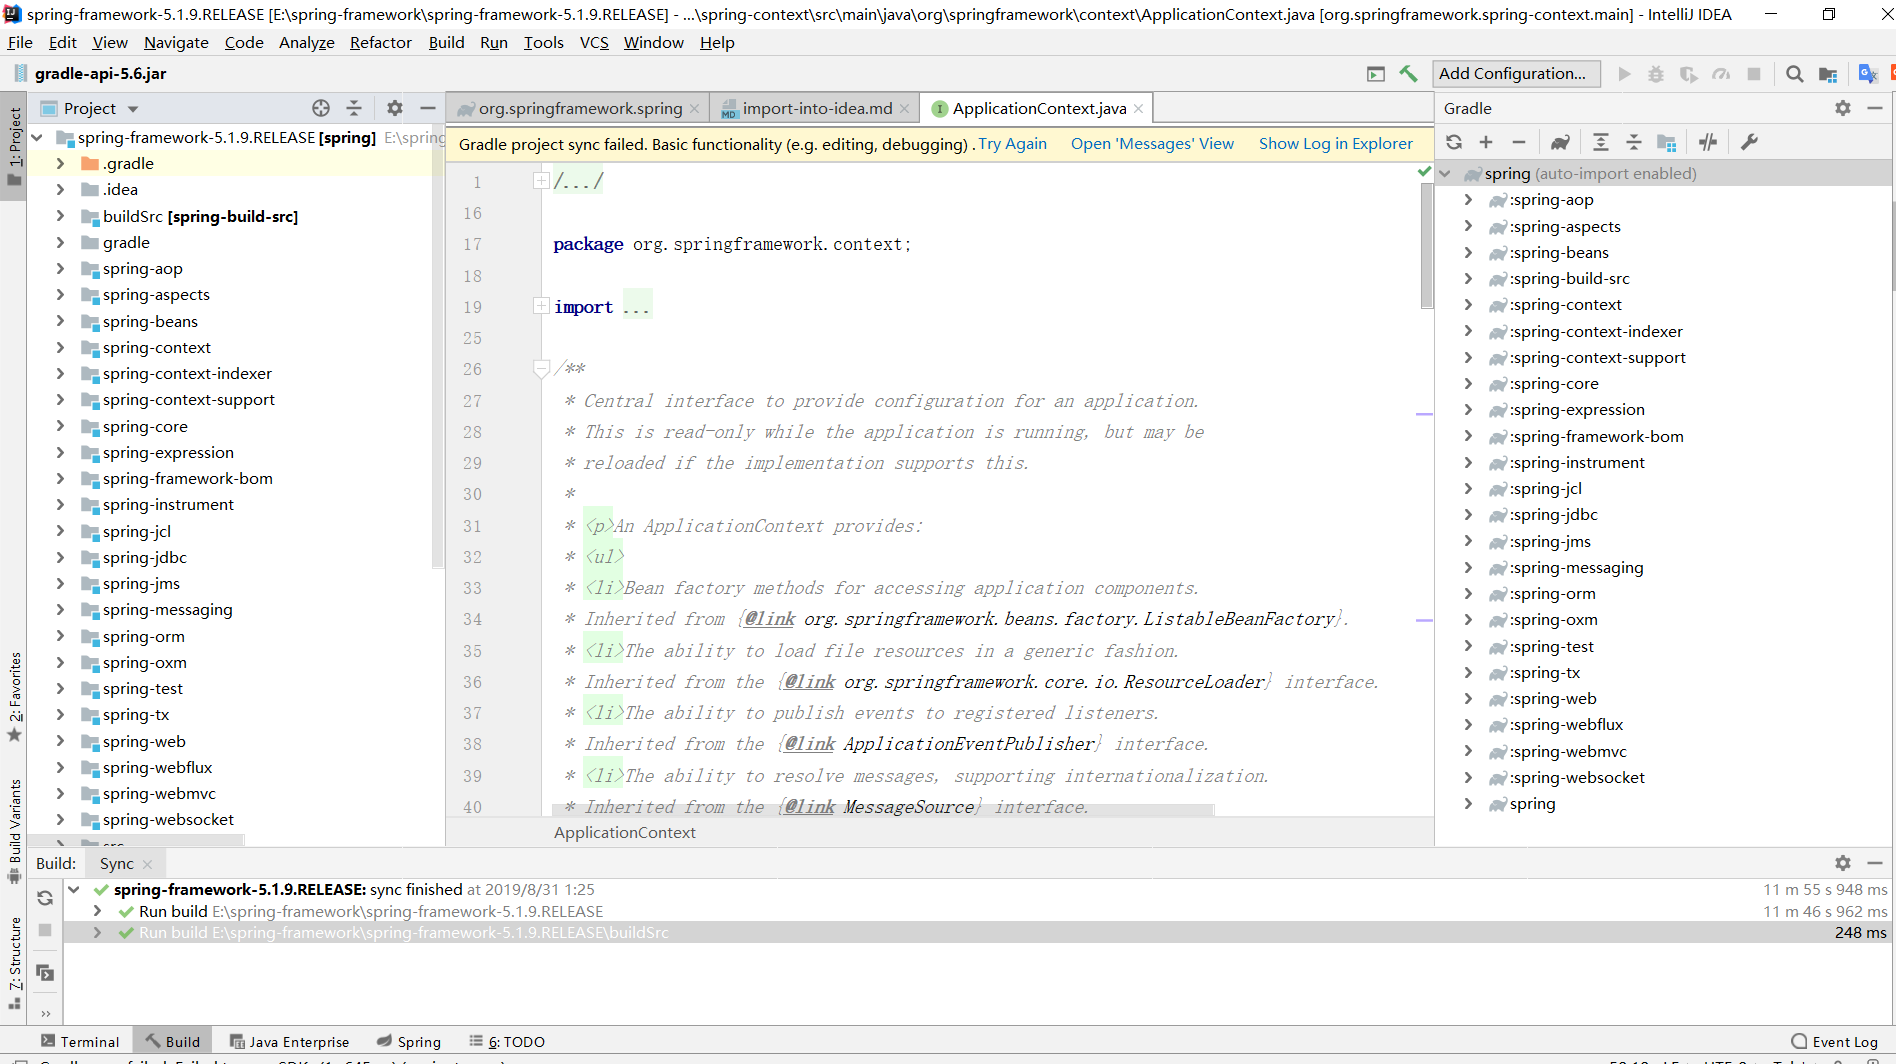Open Build panel gear settings
Image resolution: width=1896 pixels, height=1064 pixels.
click(1843, 862)
